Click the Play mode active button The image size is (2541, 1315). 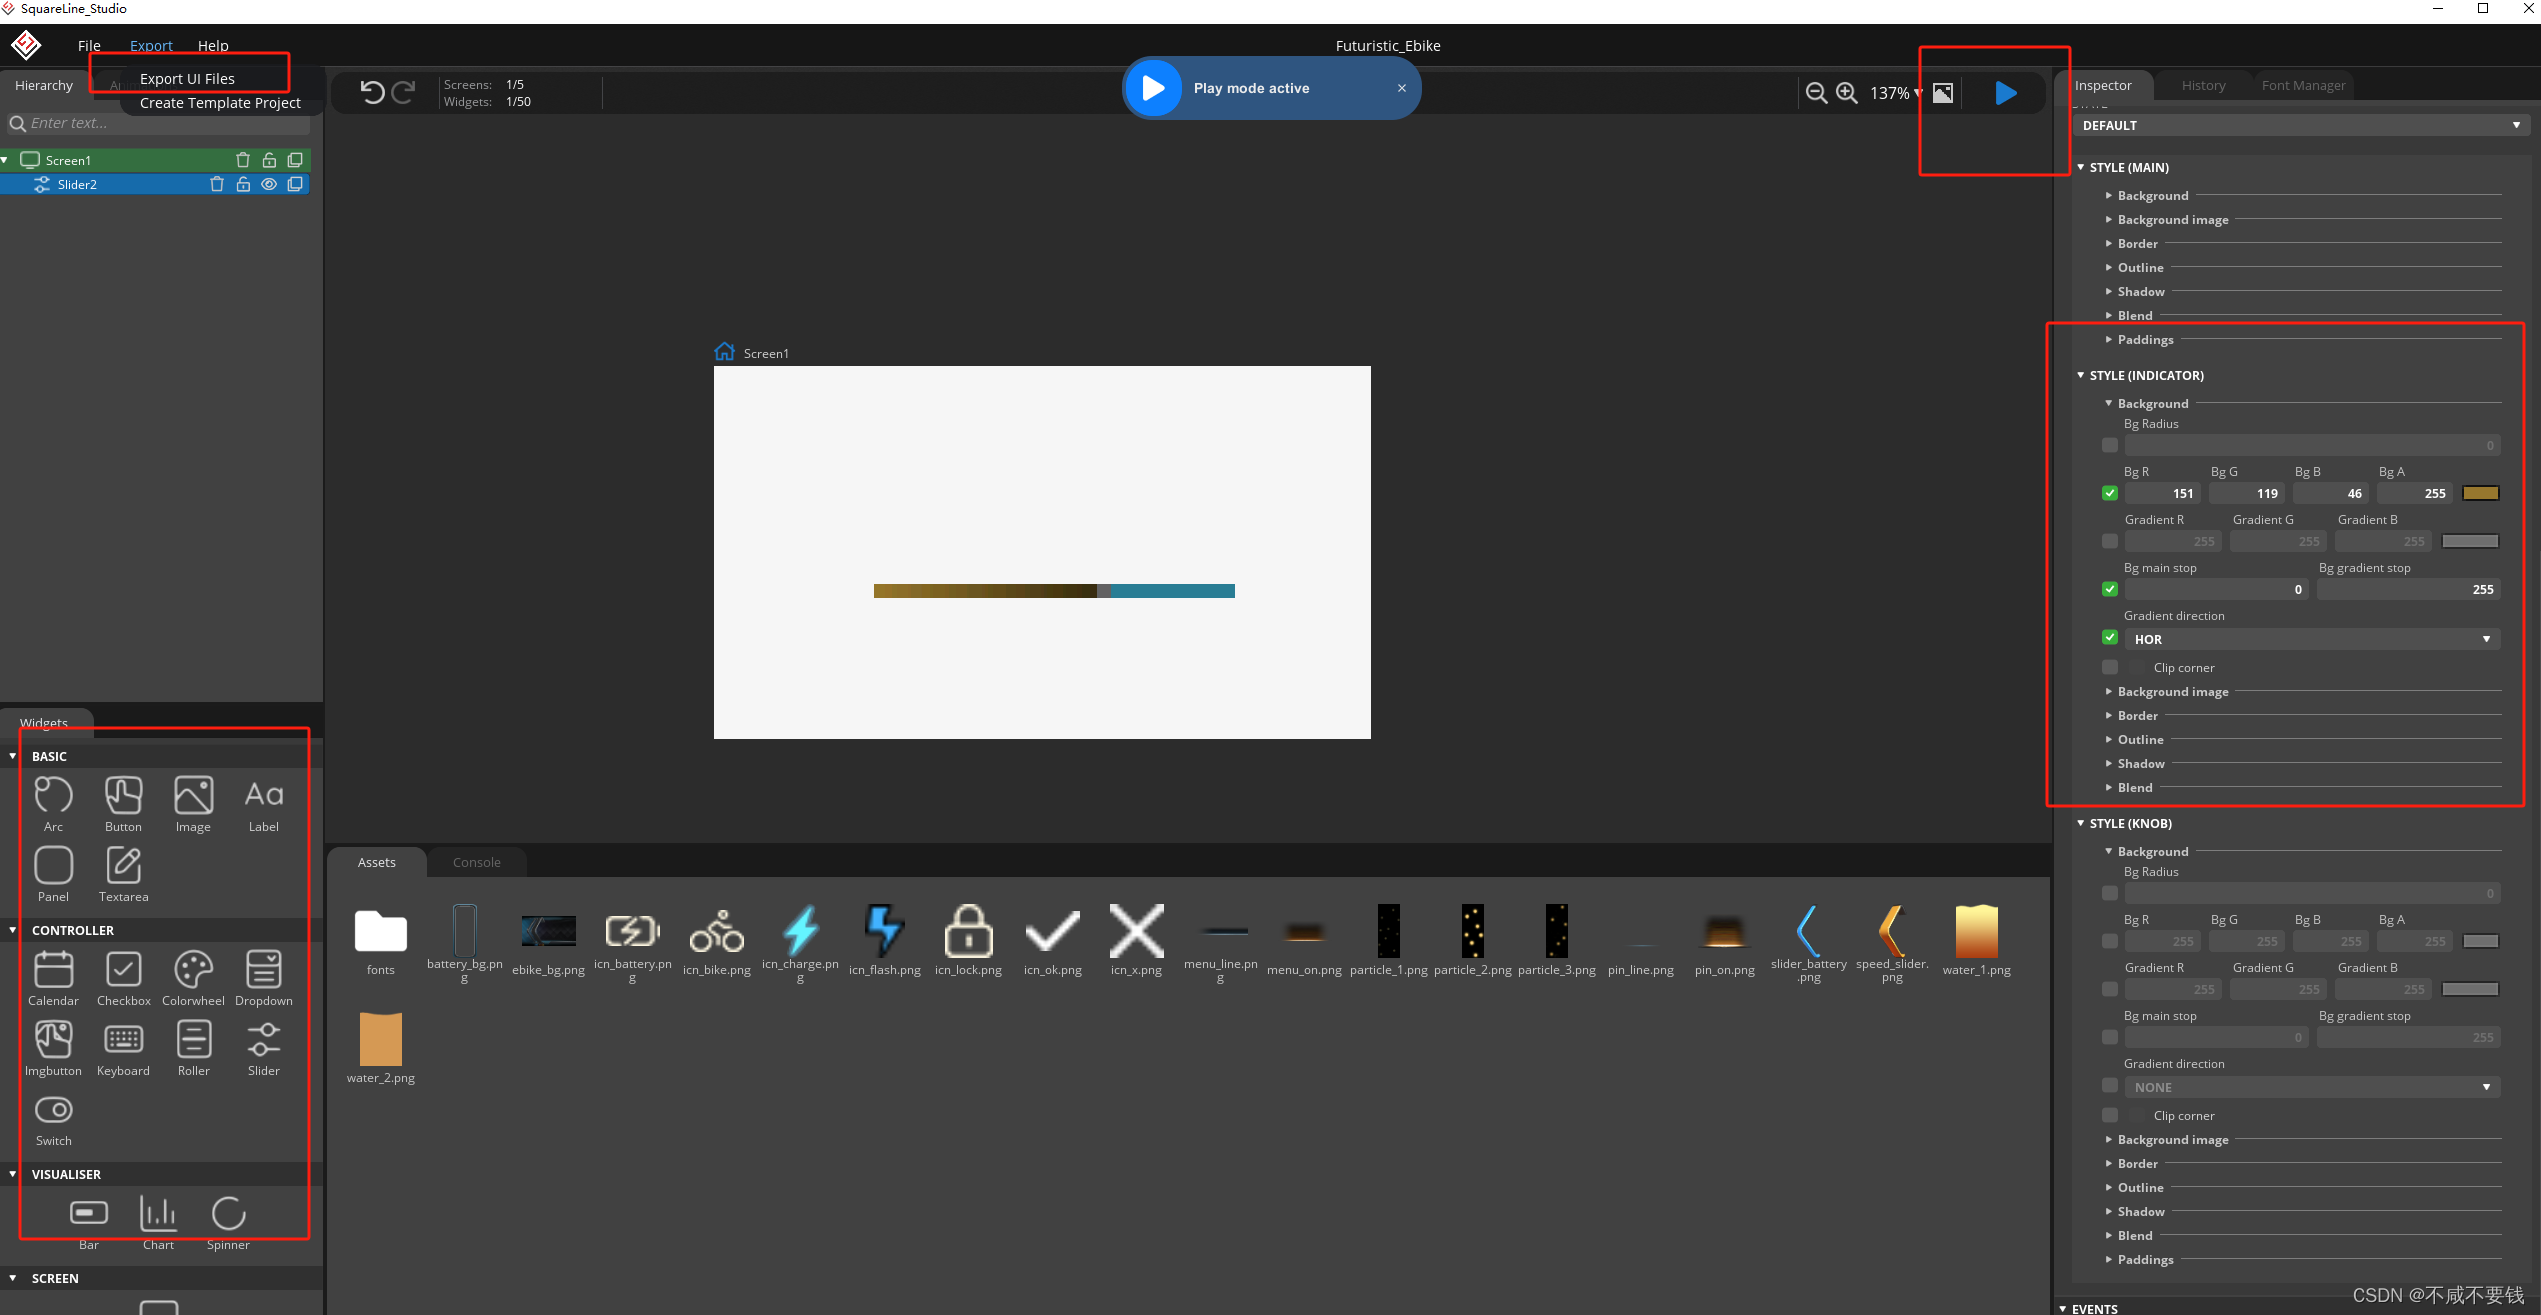pyautogui.click(x=1268, y=89)
